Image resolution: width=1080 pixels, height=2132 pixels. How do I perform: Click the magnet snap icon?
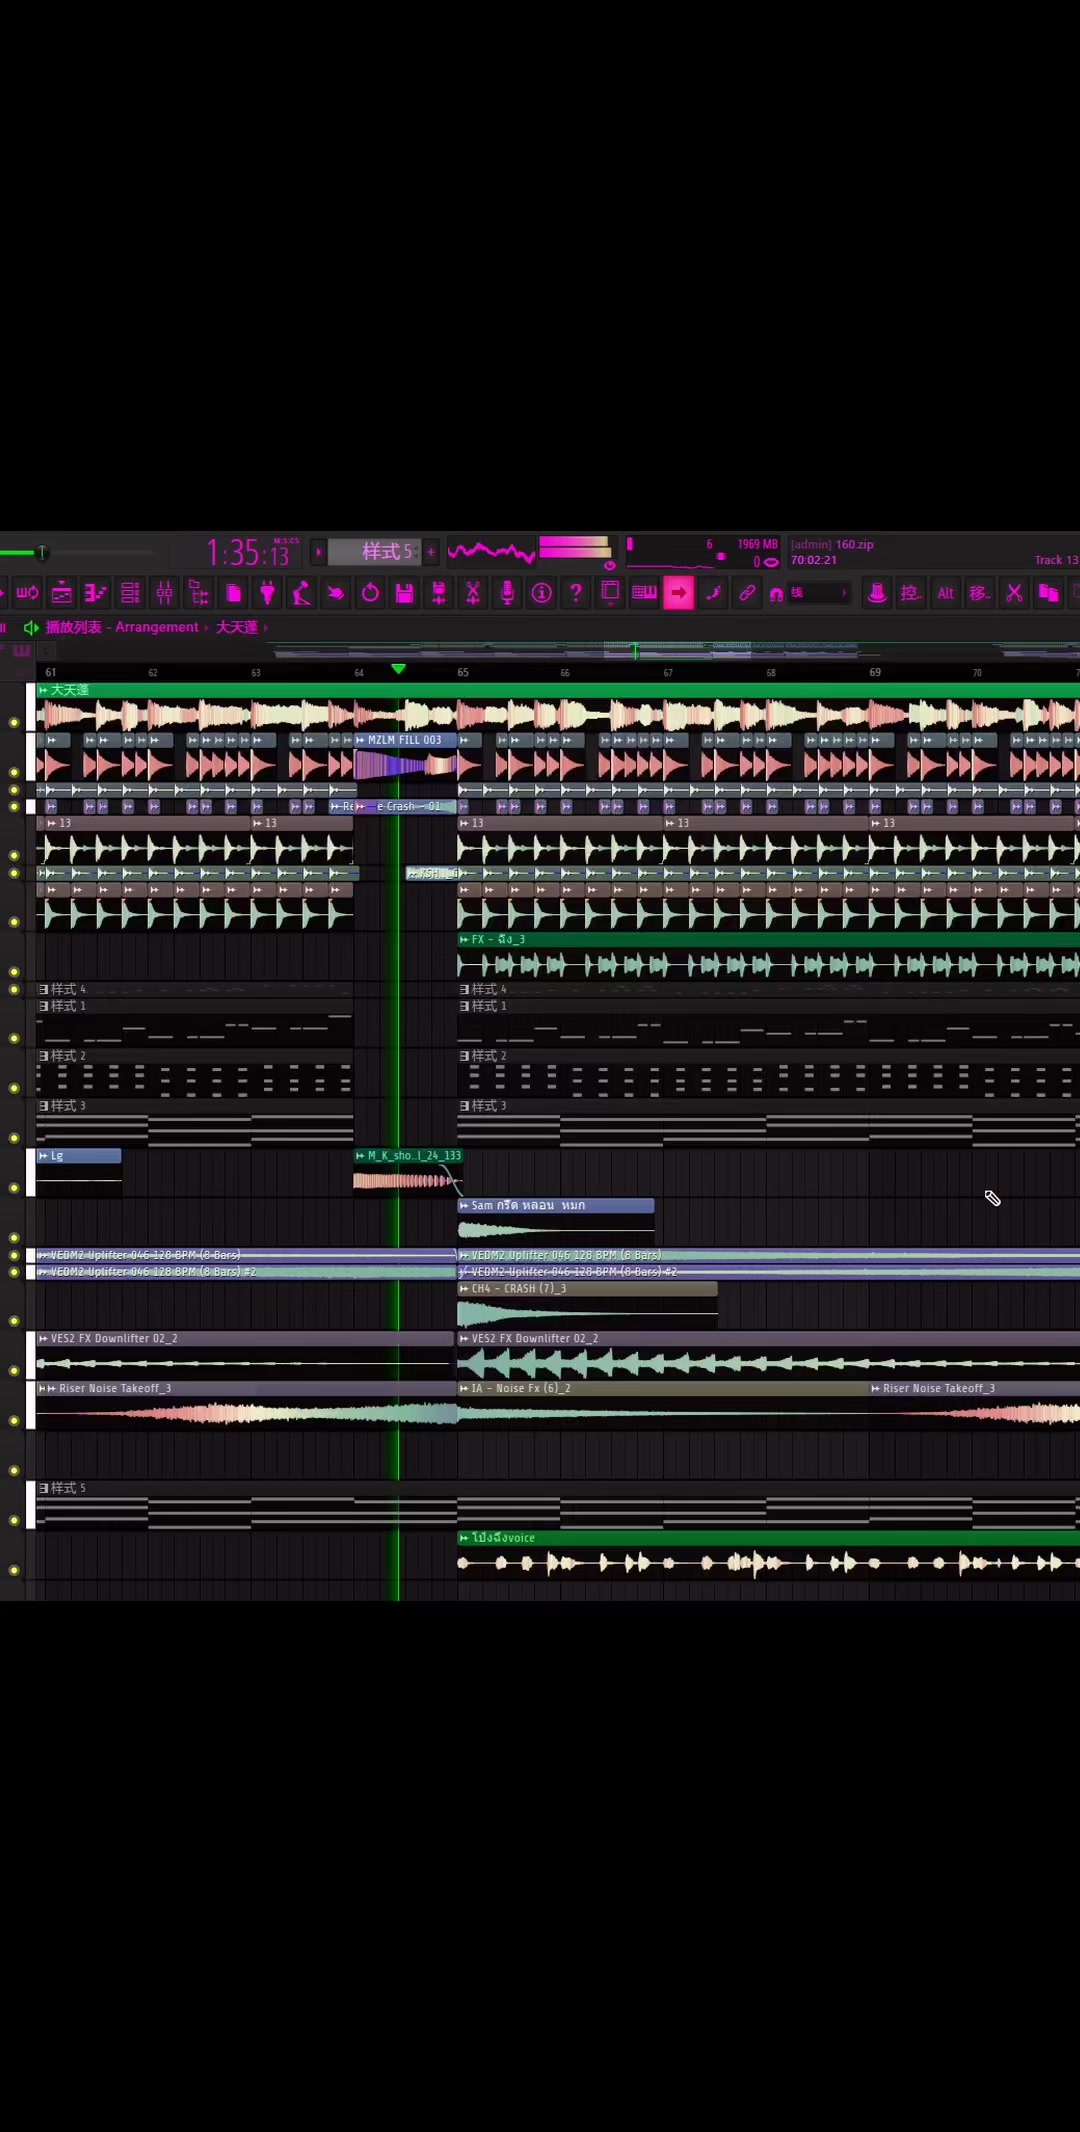coord(776,594)
